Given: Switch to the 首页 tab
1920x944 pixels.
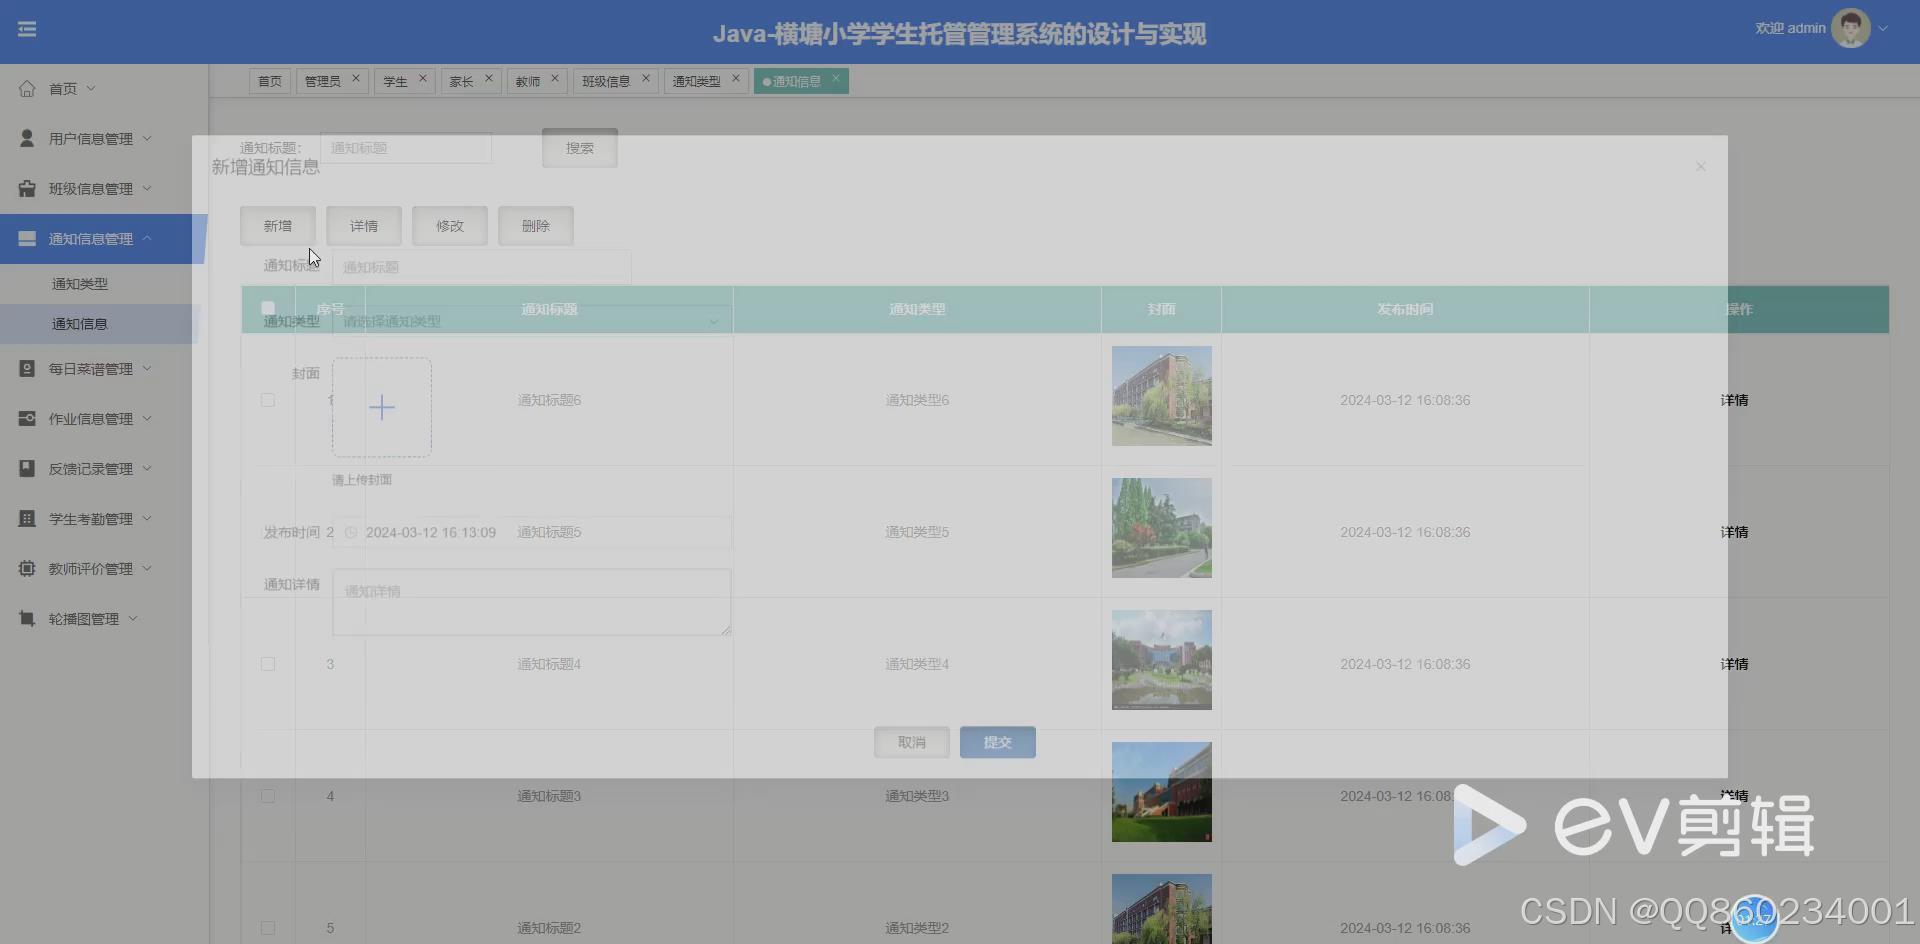Looking at the screenshot, I should tap(270, 81).
